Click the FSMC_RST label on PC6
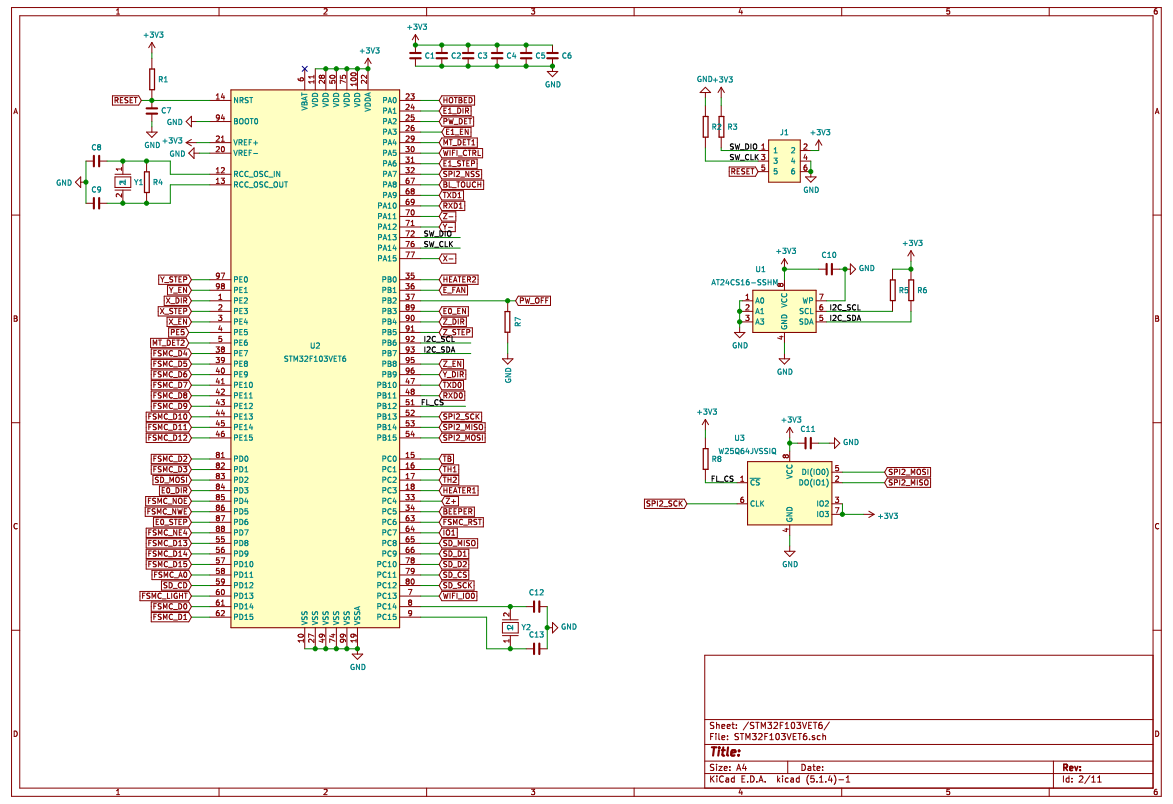 462,522
